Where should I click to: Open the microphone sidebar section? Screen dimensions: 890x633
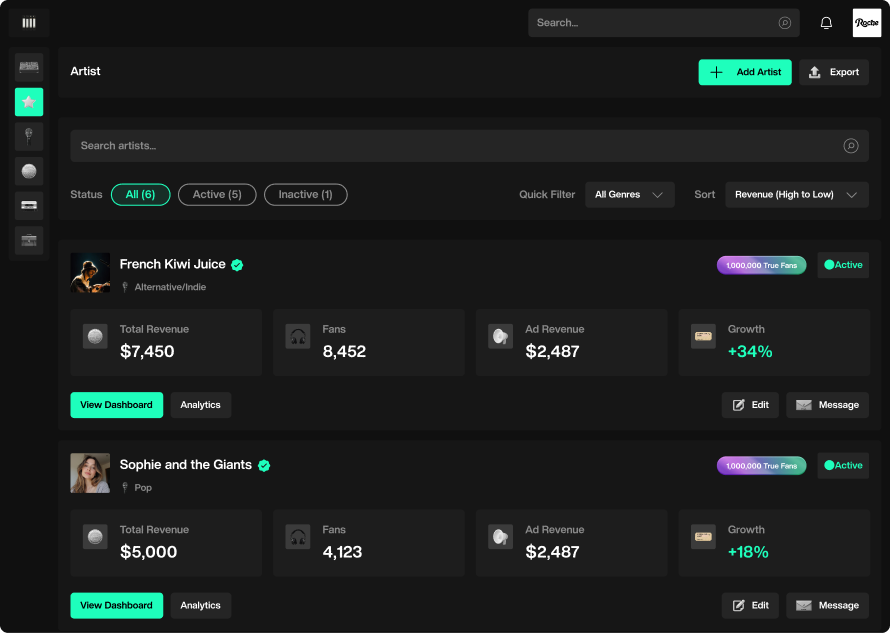(29, 137)
